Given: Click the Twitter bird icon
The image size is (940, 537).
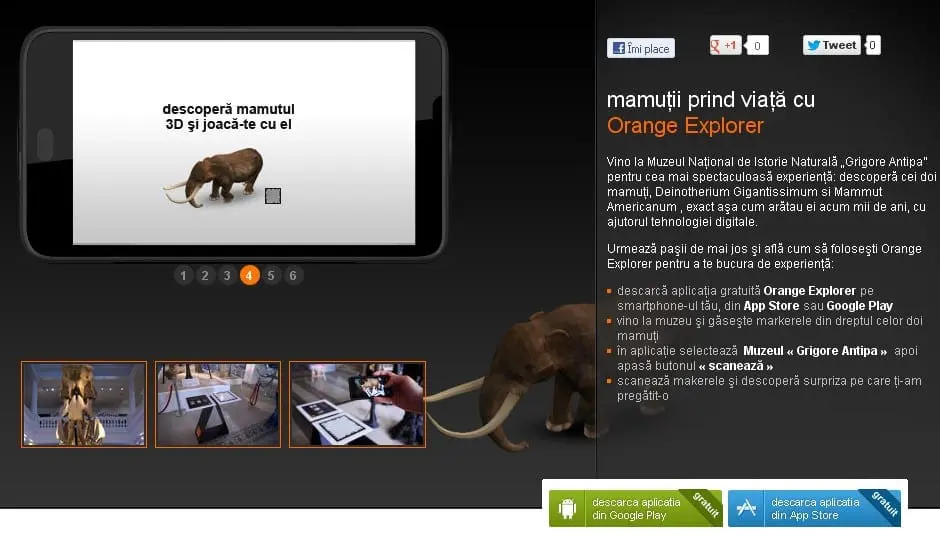Looking at the screenshot, I should point(813,45).
